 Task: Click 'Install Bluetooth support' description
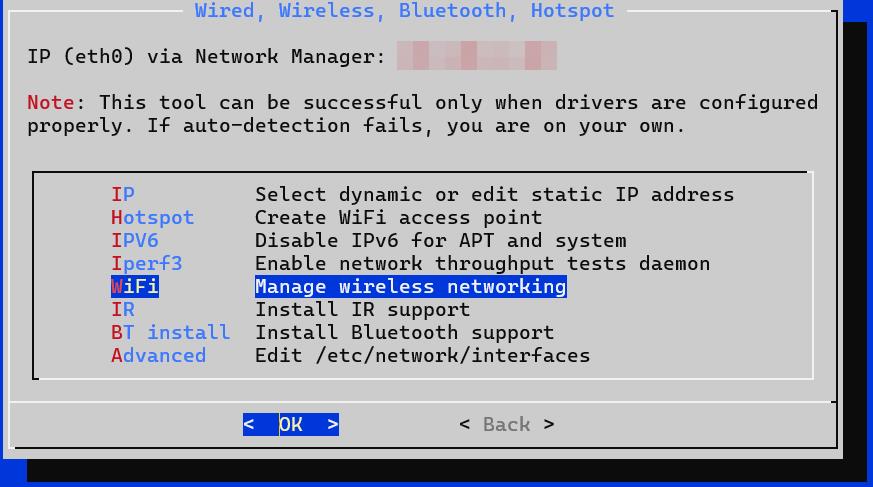coord(405,332)
